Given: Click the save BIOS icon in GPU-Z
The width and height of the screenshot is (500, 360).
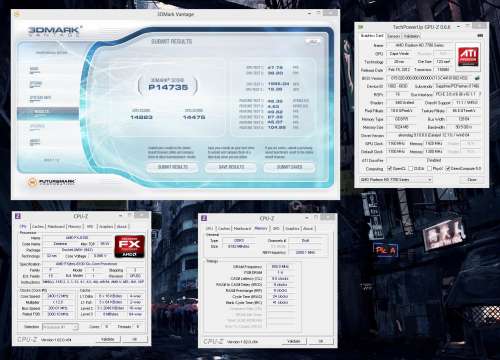Looking at the screenshot, I should pyautogui.click(x=477, y=78).
